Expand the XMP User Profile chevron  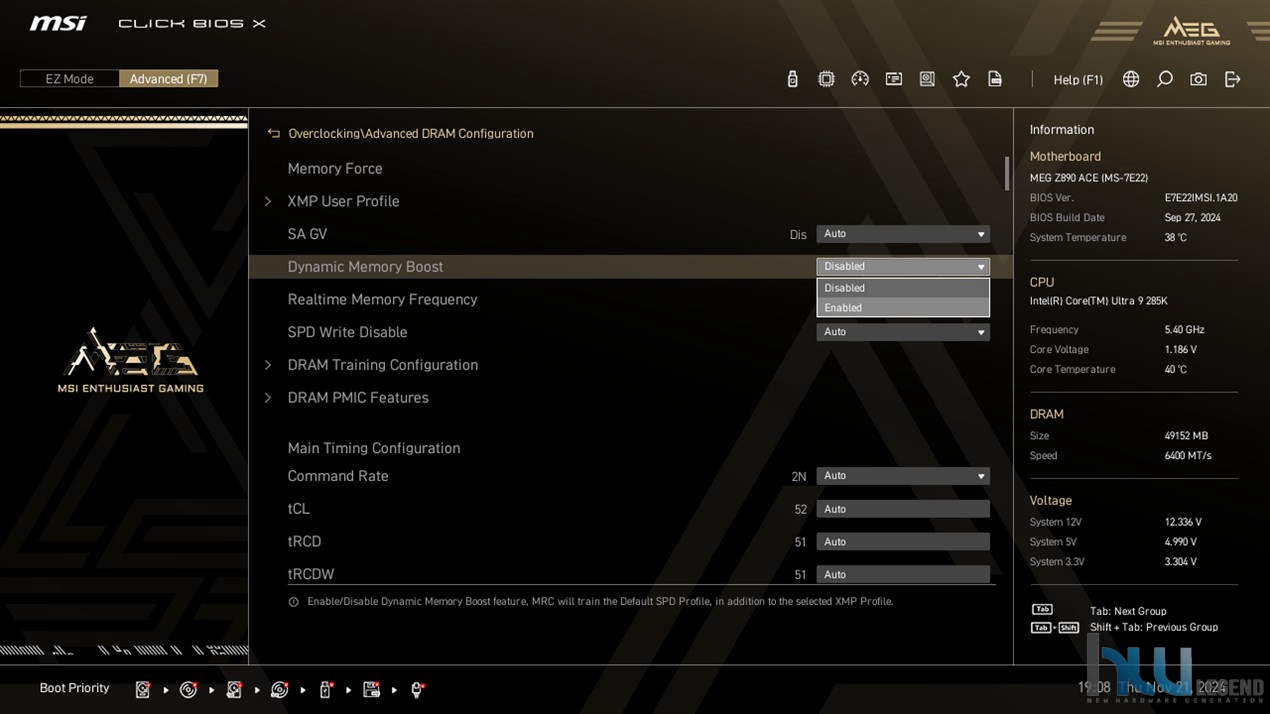pyautogui.click(x=268, y=202)
